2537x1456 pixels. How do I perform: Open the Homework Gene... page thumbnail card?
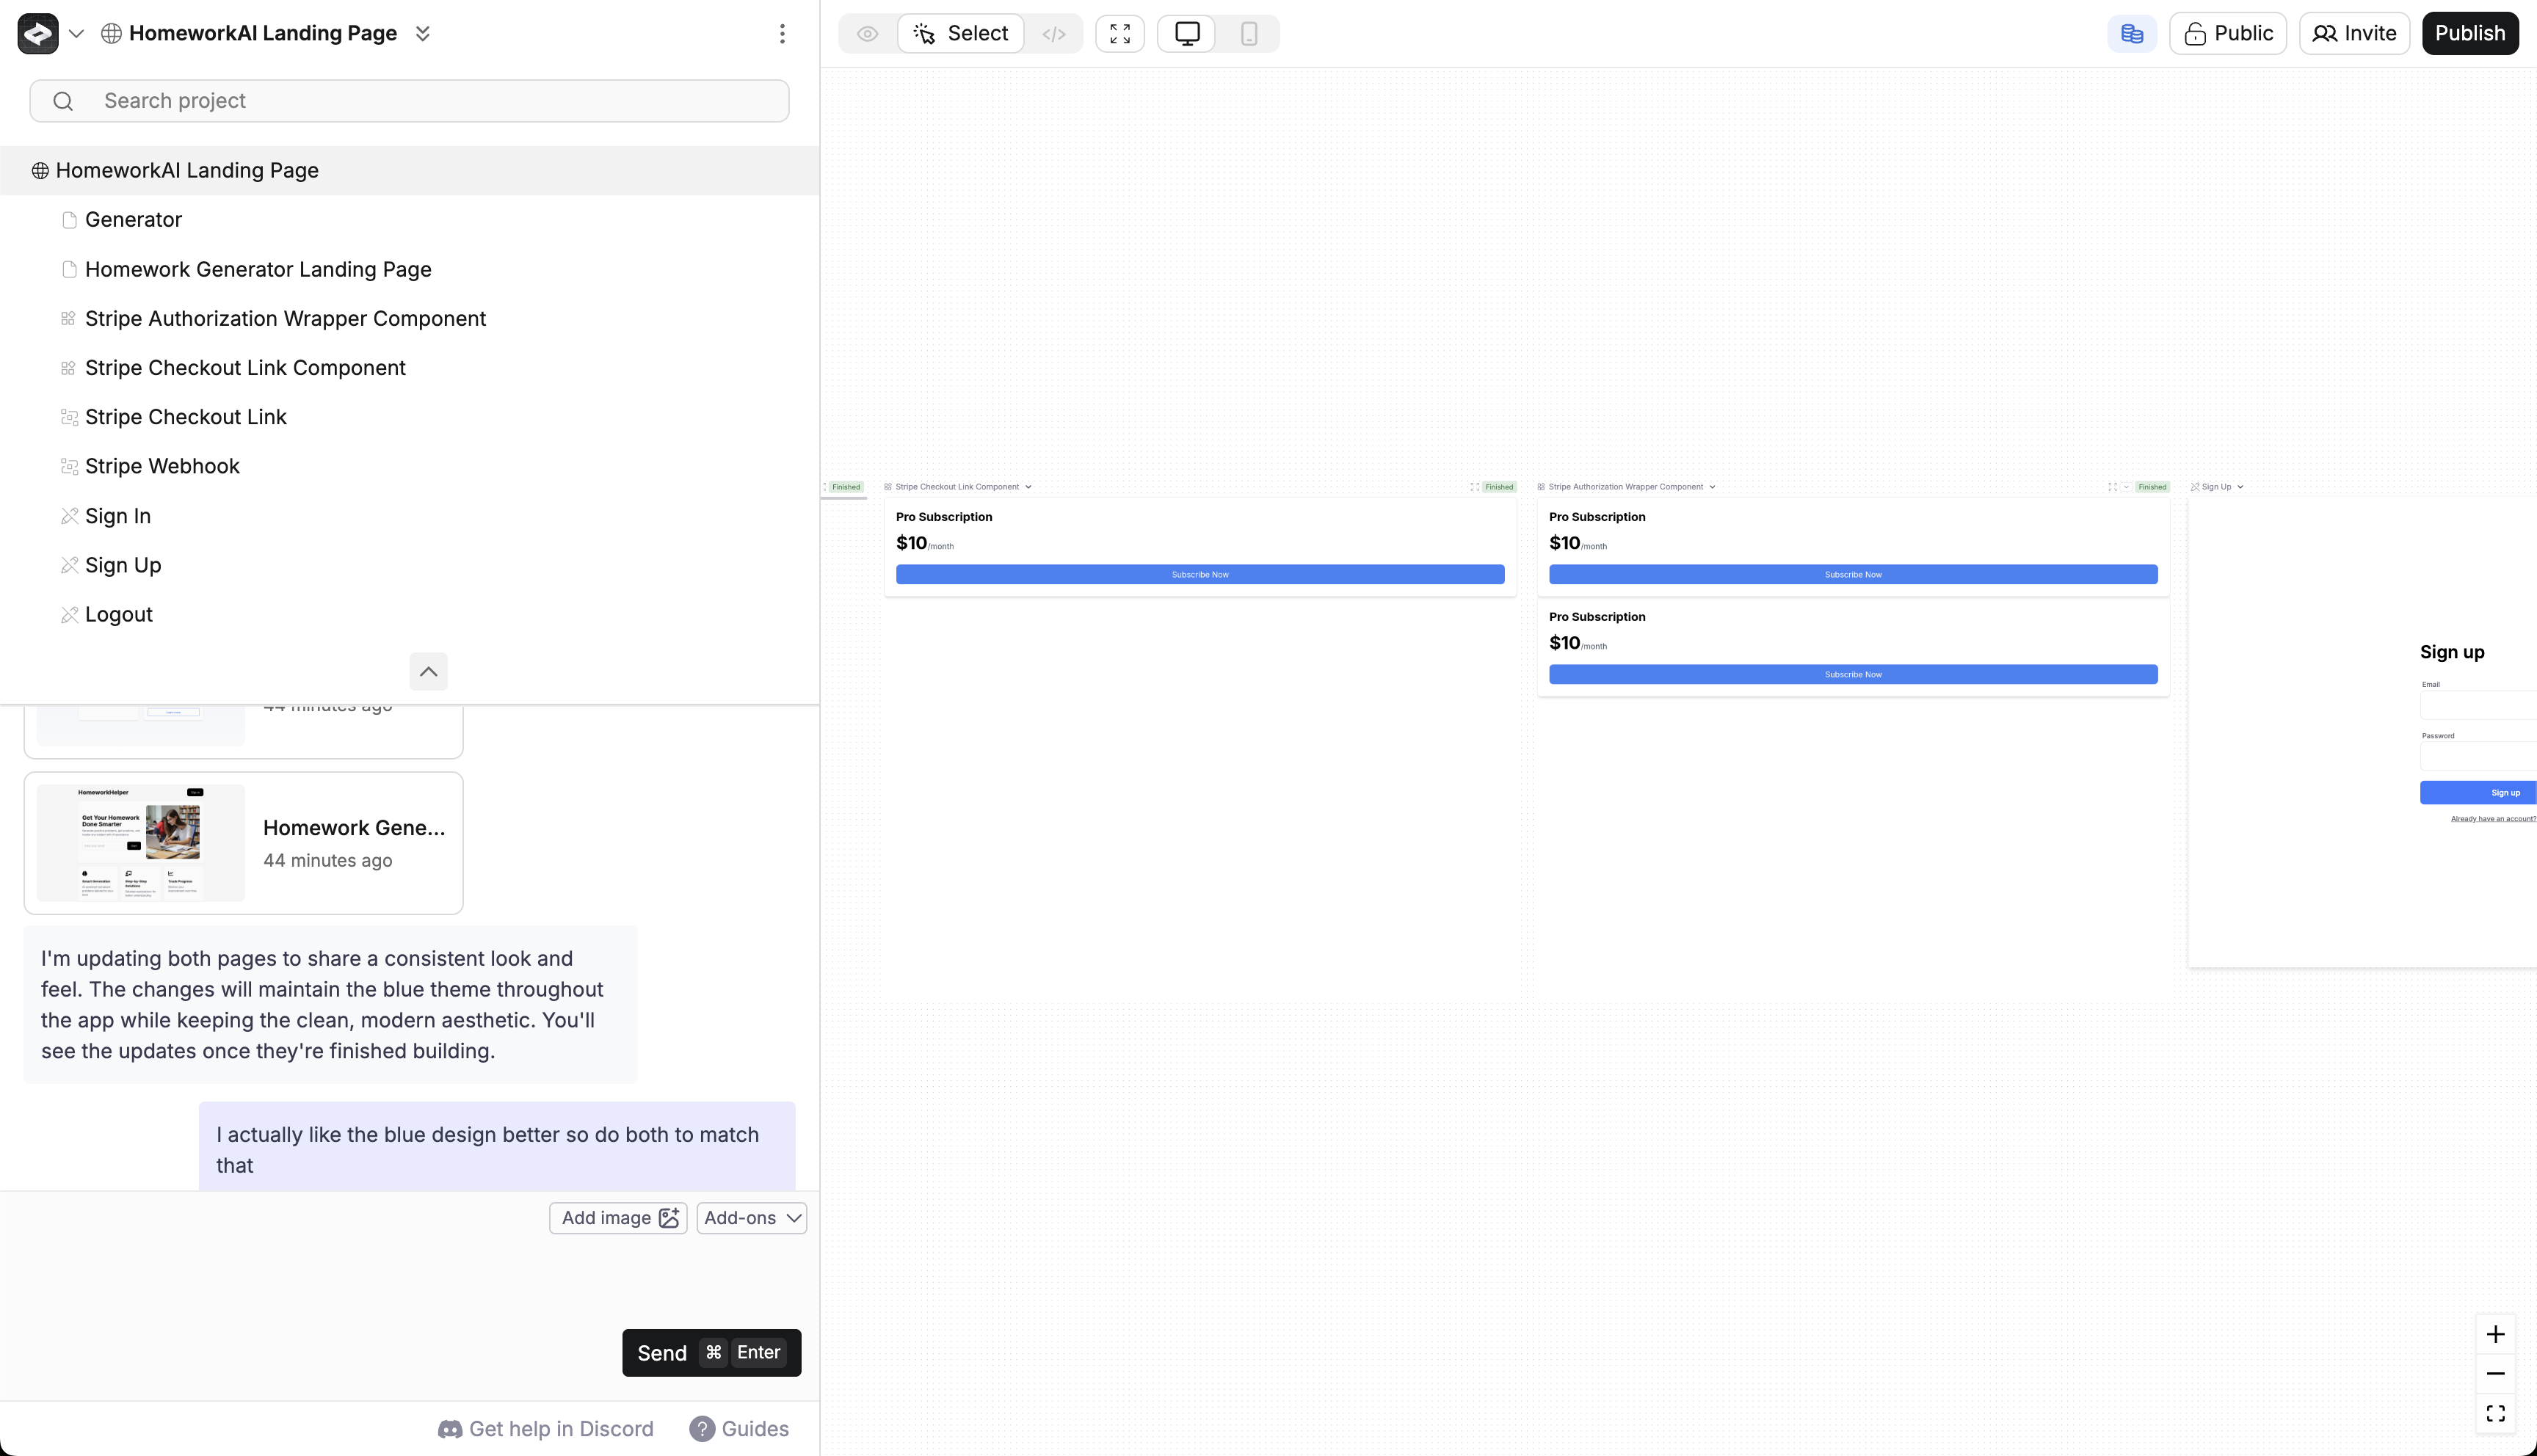pos(243,843)
